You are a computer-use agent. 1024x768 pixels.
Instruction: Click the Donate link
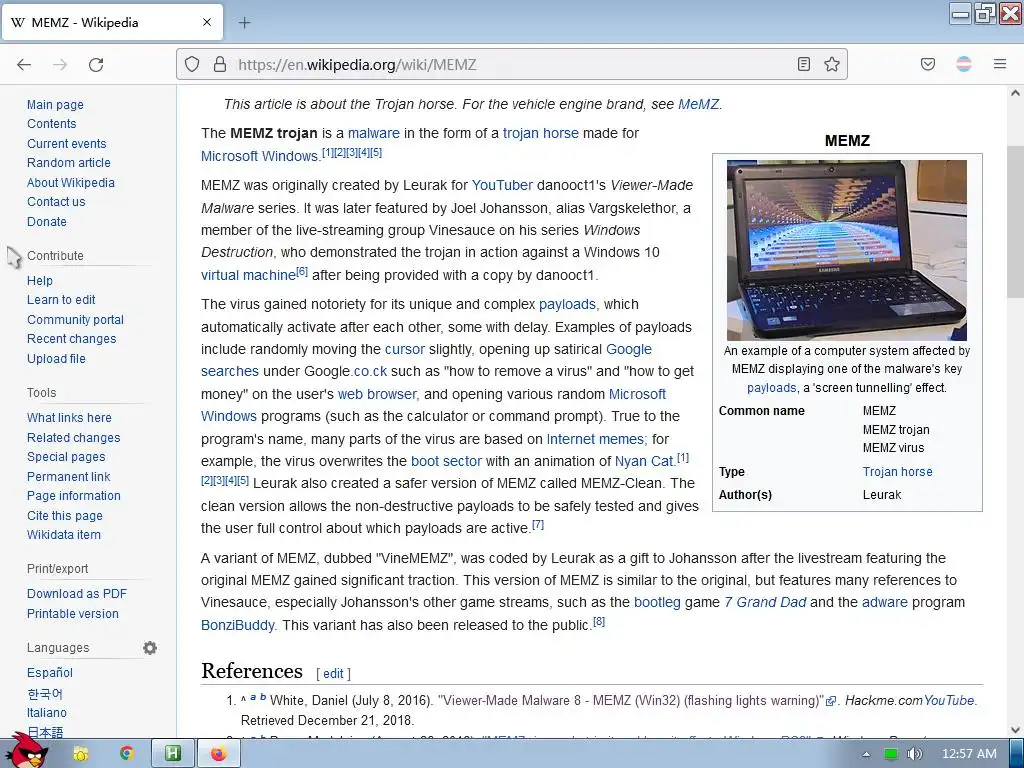pos(47,221)
